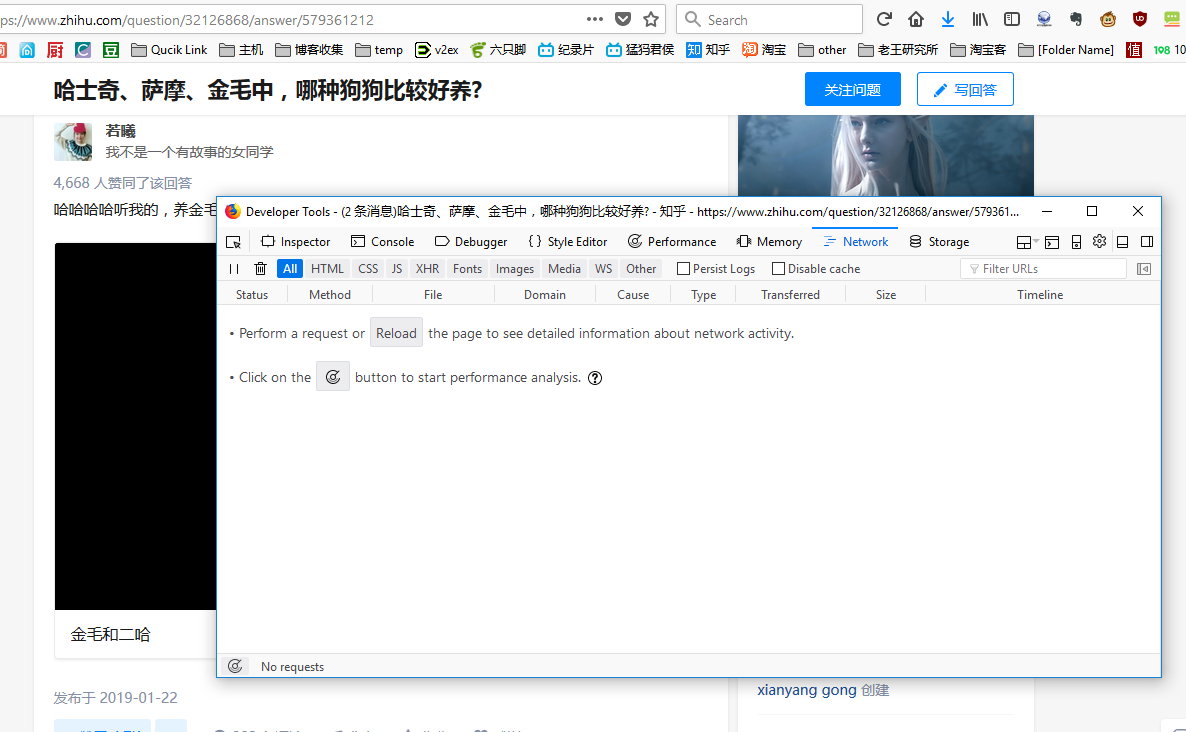
Task: Enable the Disable cache checkbox
Action: click(778, 268)
